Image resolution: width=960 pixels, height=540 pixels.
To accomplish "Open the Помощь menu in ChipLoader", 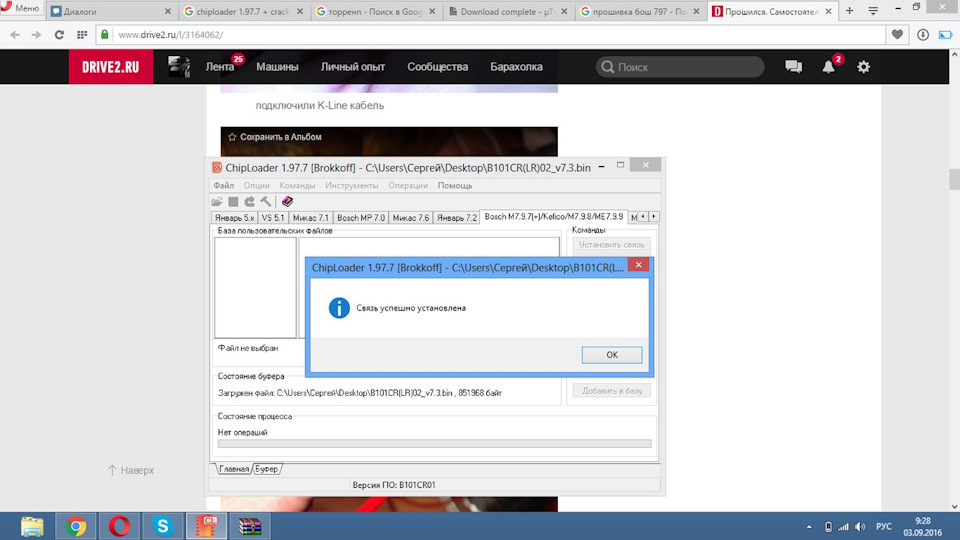I will coord(455,186).
